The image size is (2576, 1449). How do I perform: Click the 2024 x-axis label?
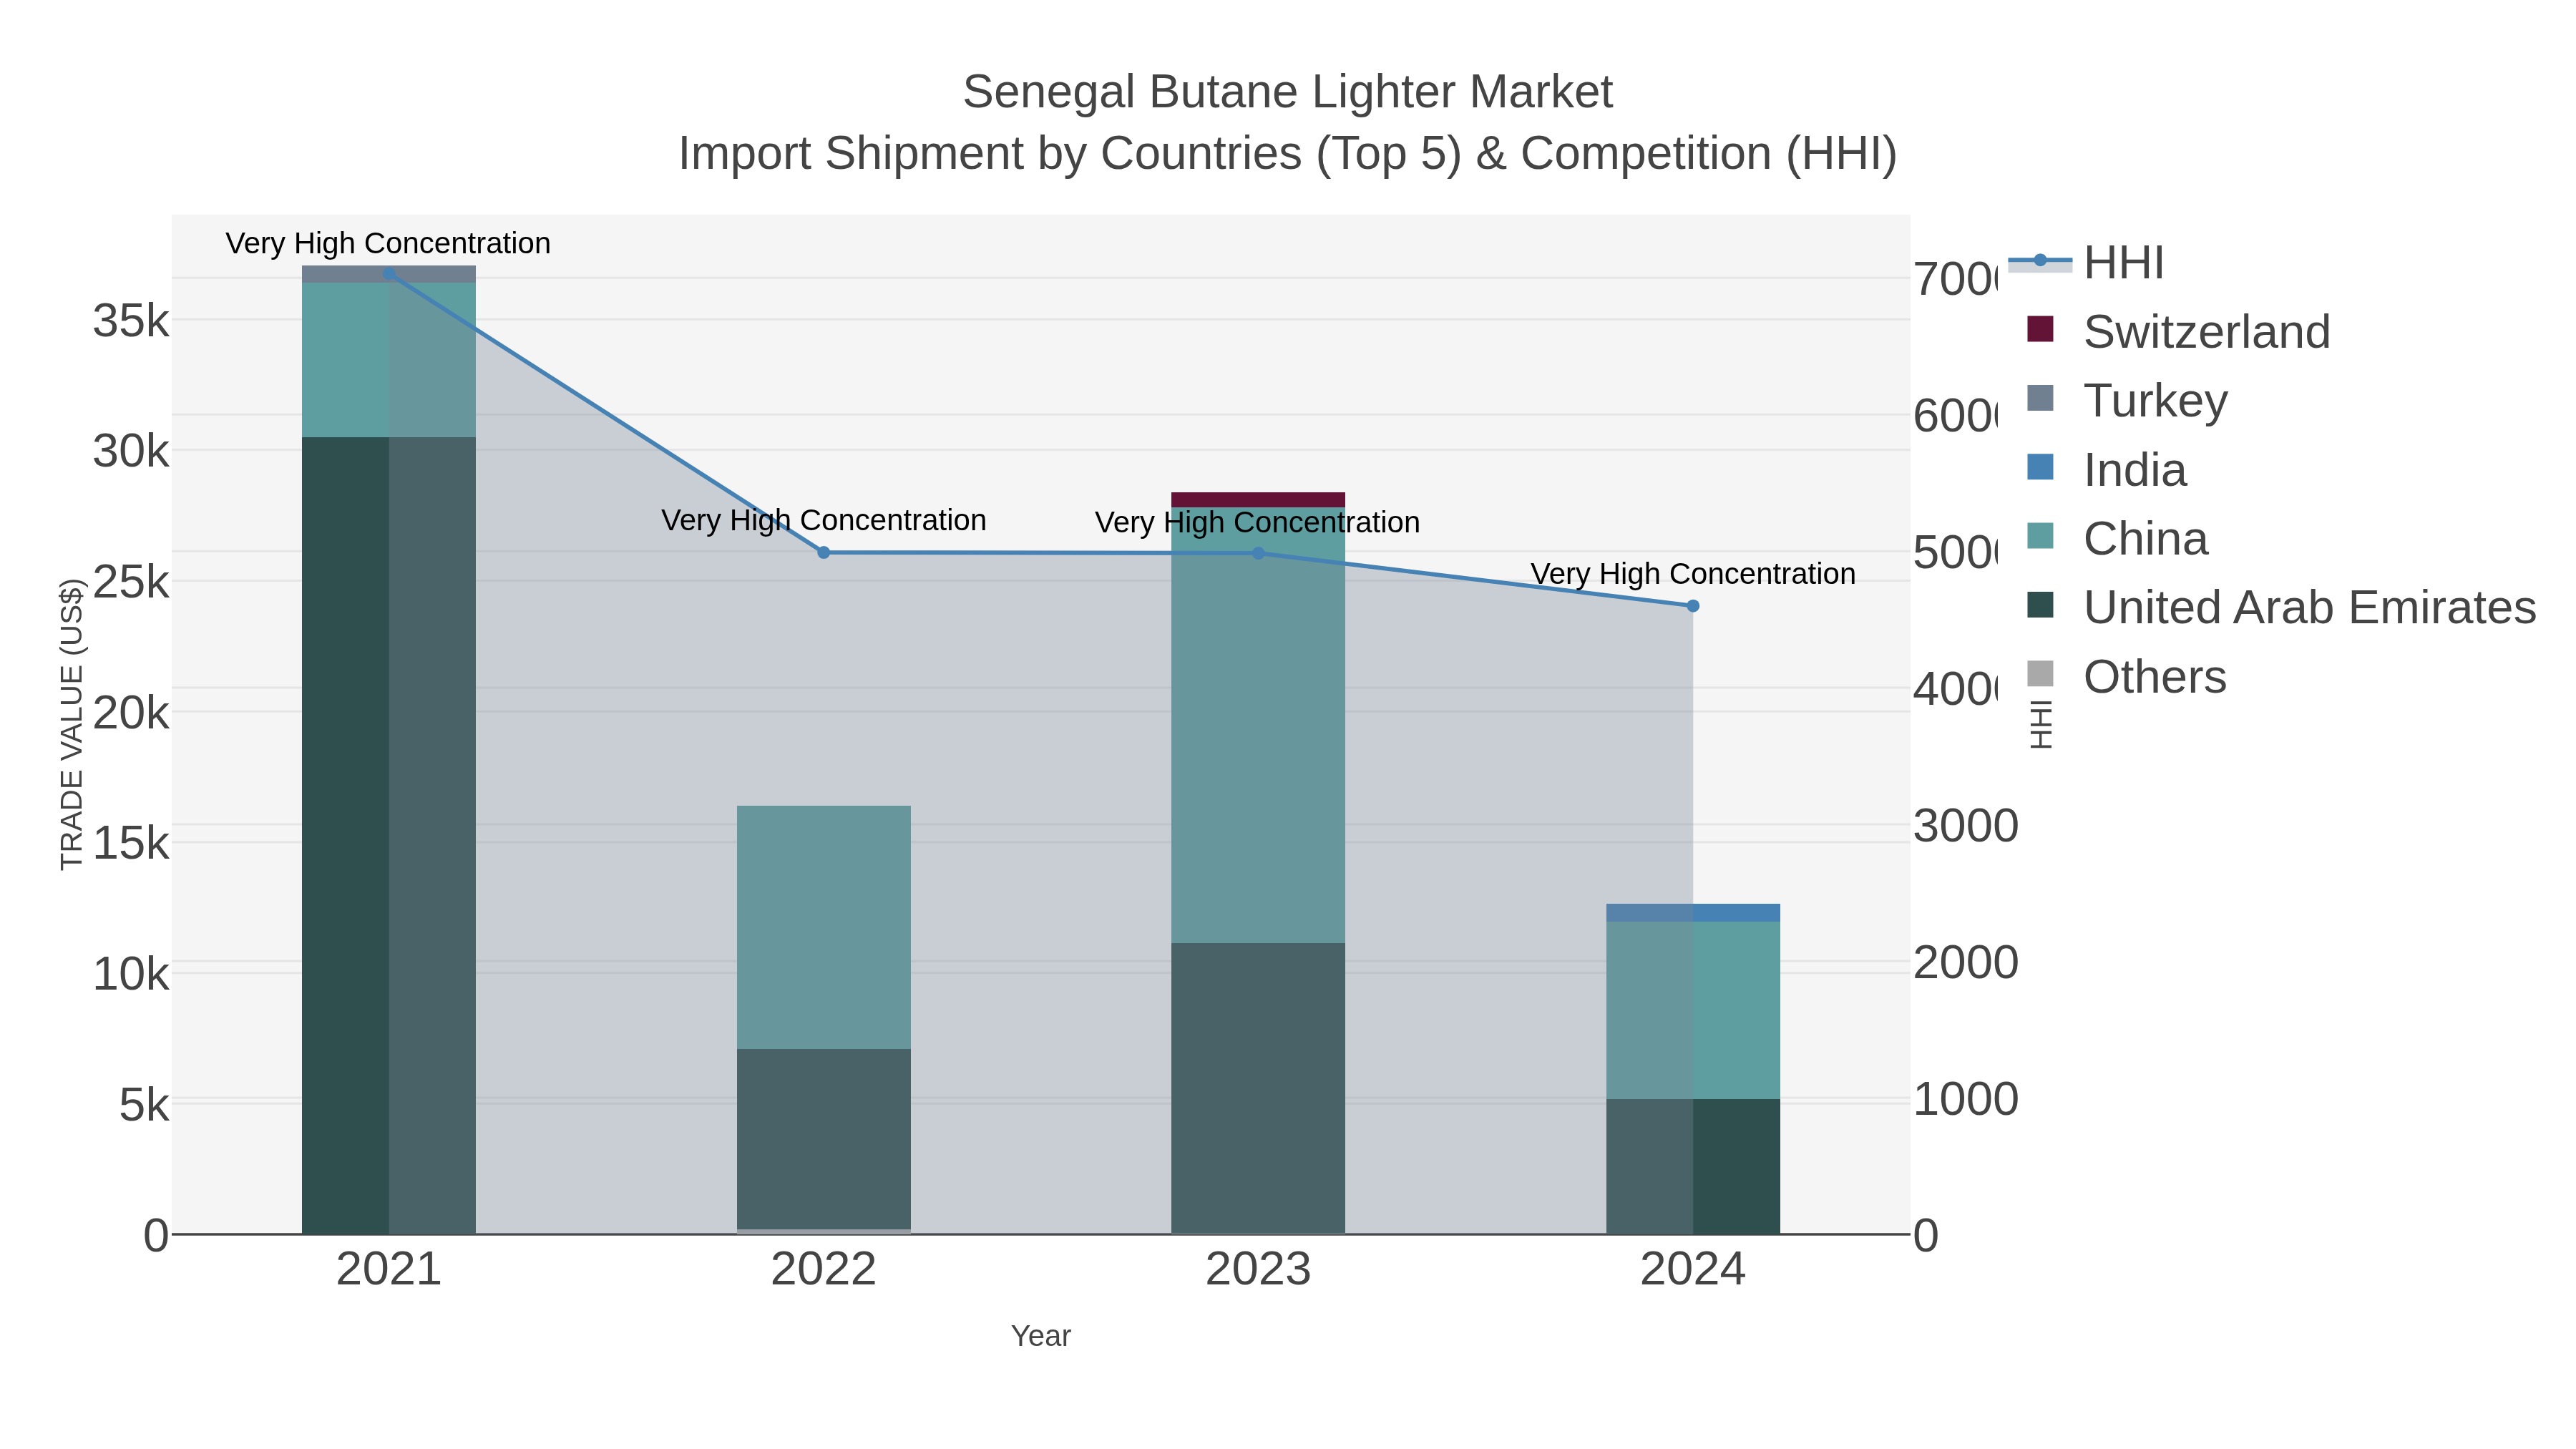pyautogui.click(x=1693, y=1270)
